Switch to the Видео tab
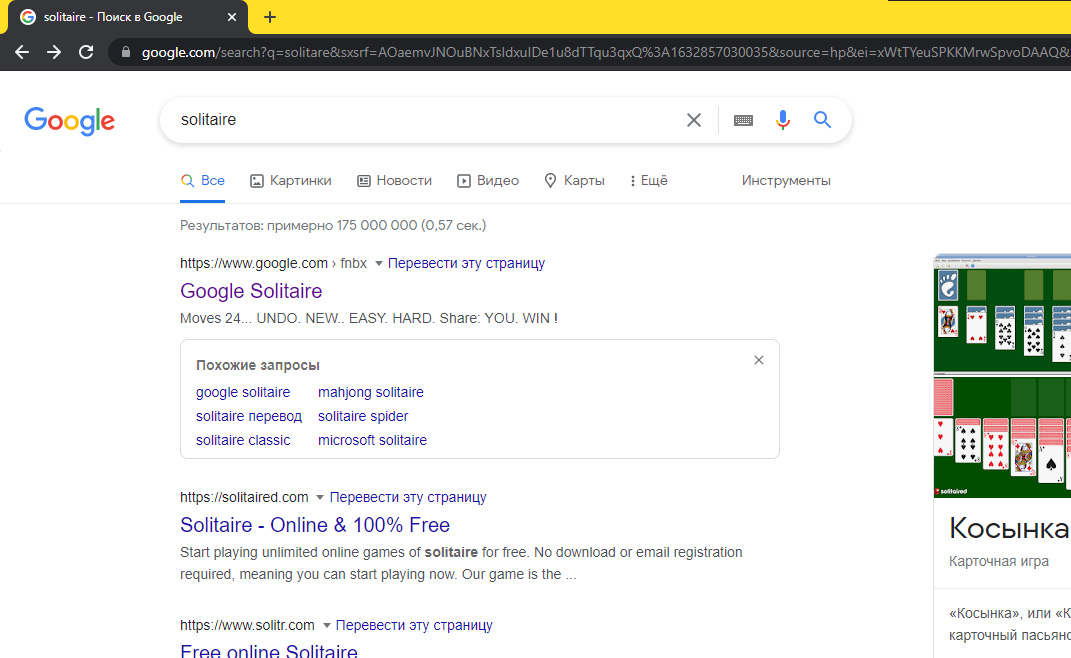1071x658 pixels. click(x=488, y=180)
